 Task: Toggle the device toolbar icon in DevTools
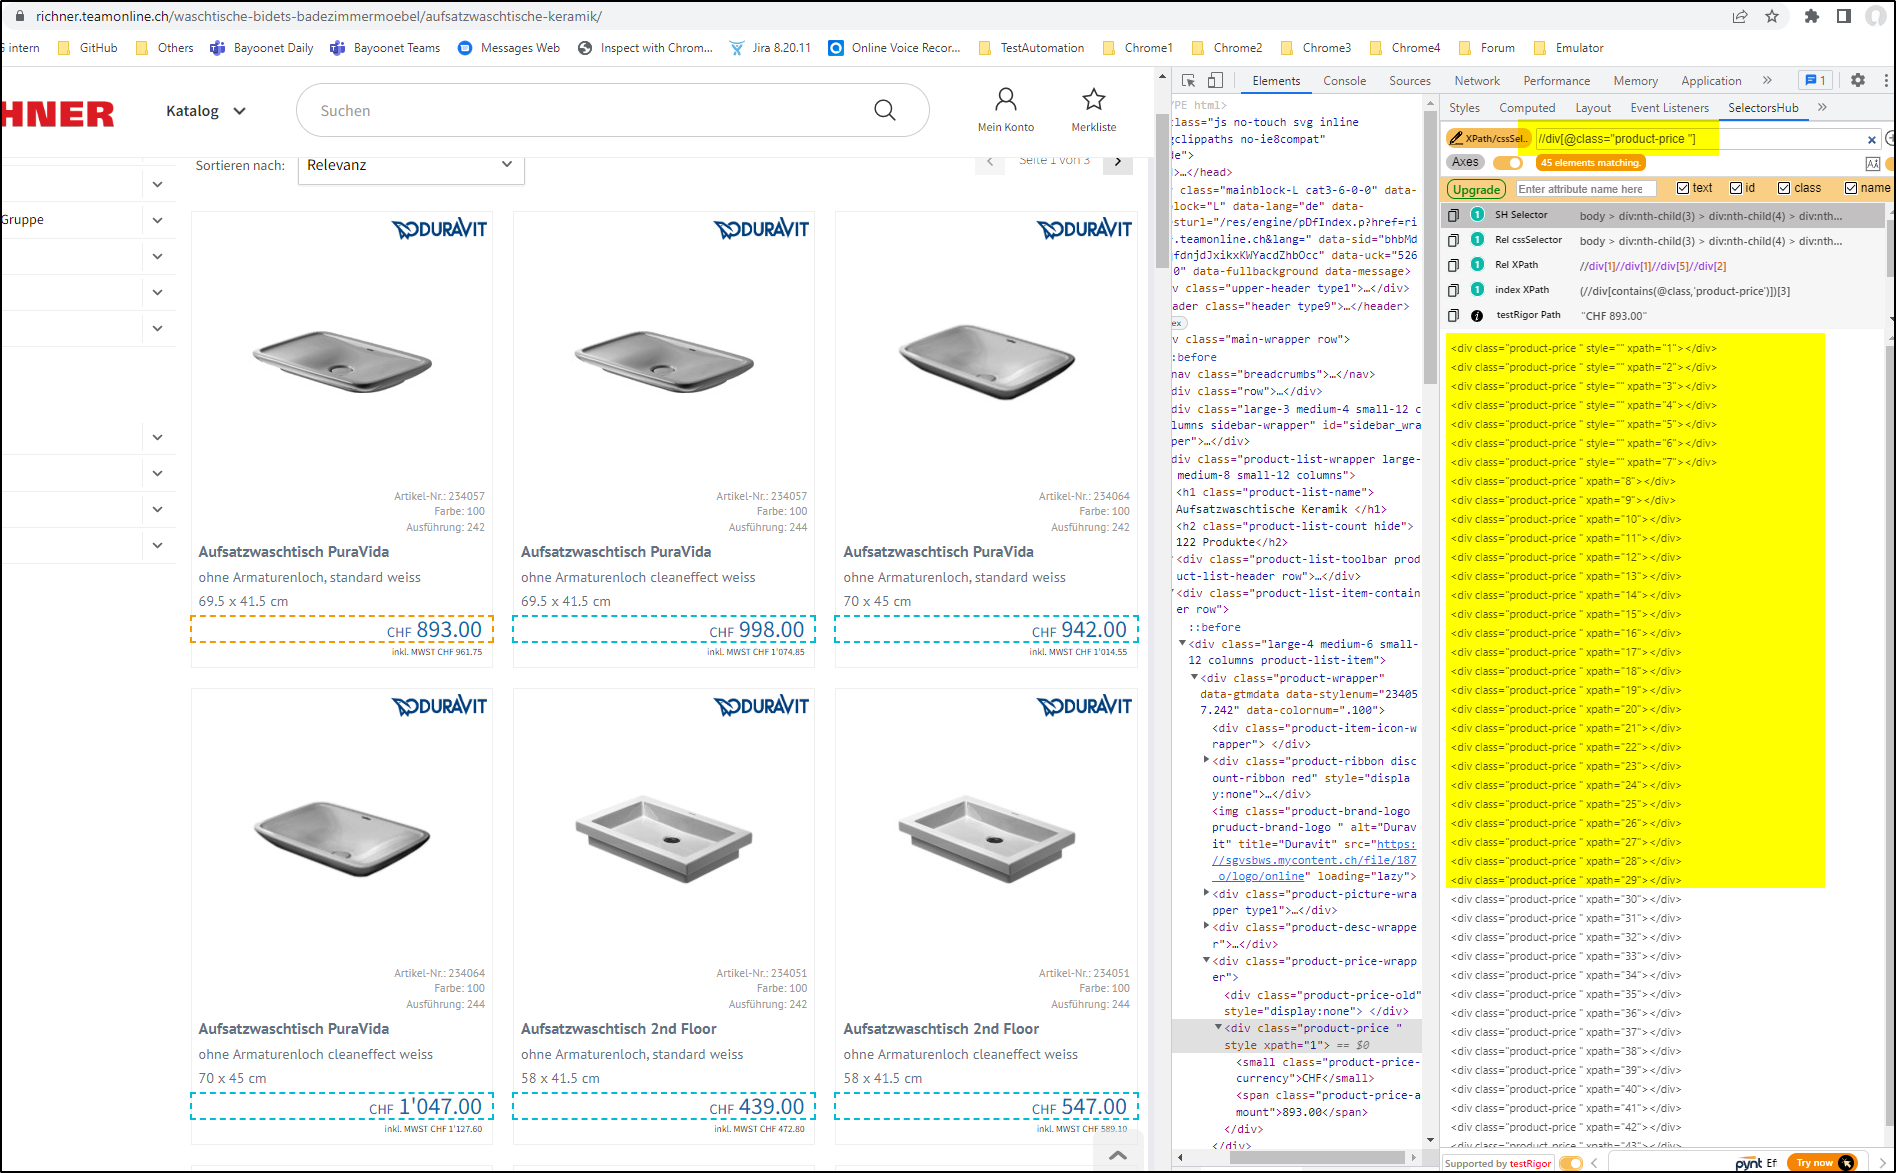coord(1215,81)
